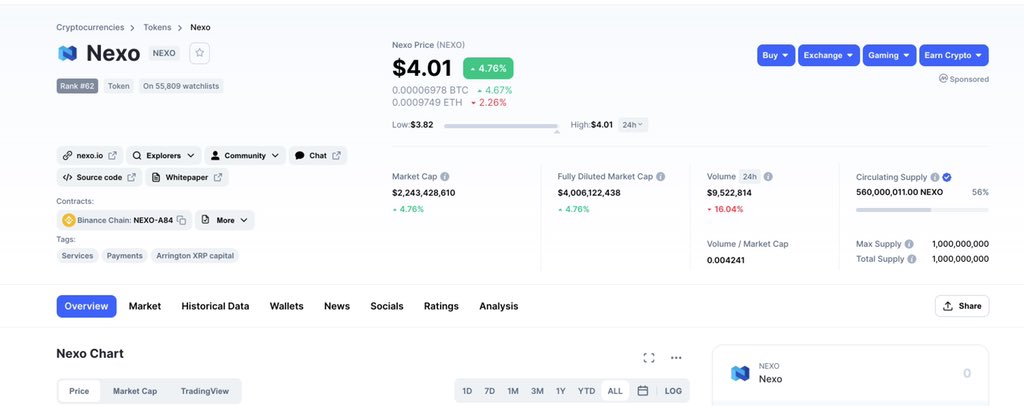This screenshot has height=406, width=1024.
Task: Toggle LOG scale on chart
Action: click(673, 391)
